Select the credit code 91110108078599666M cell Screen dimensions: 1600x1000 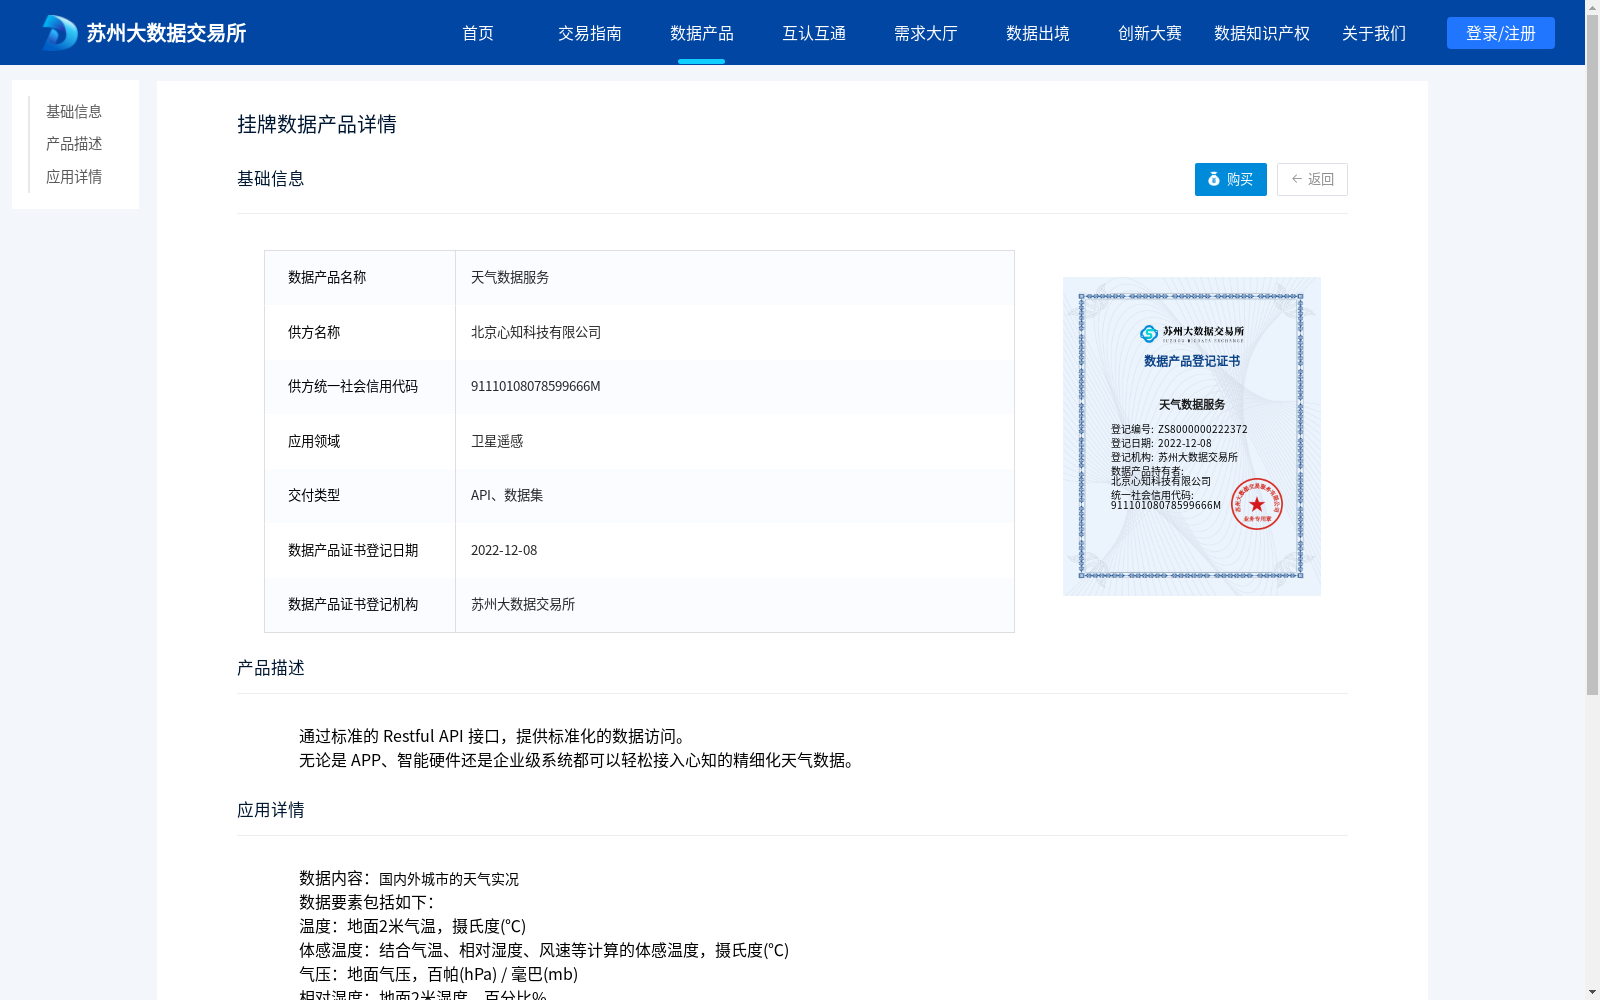(x=734, y=387)
